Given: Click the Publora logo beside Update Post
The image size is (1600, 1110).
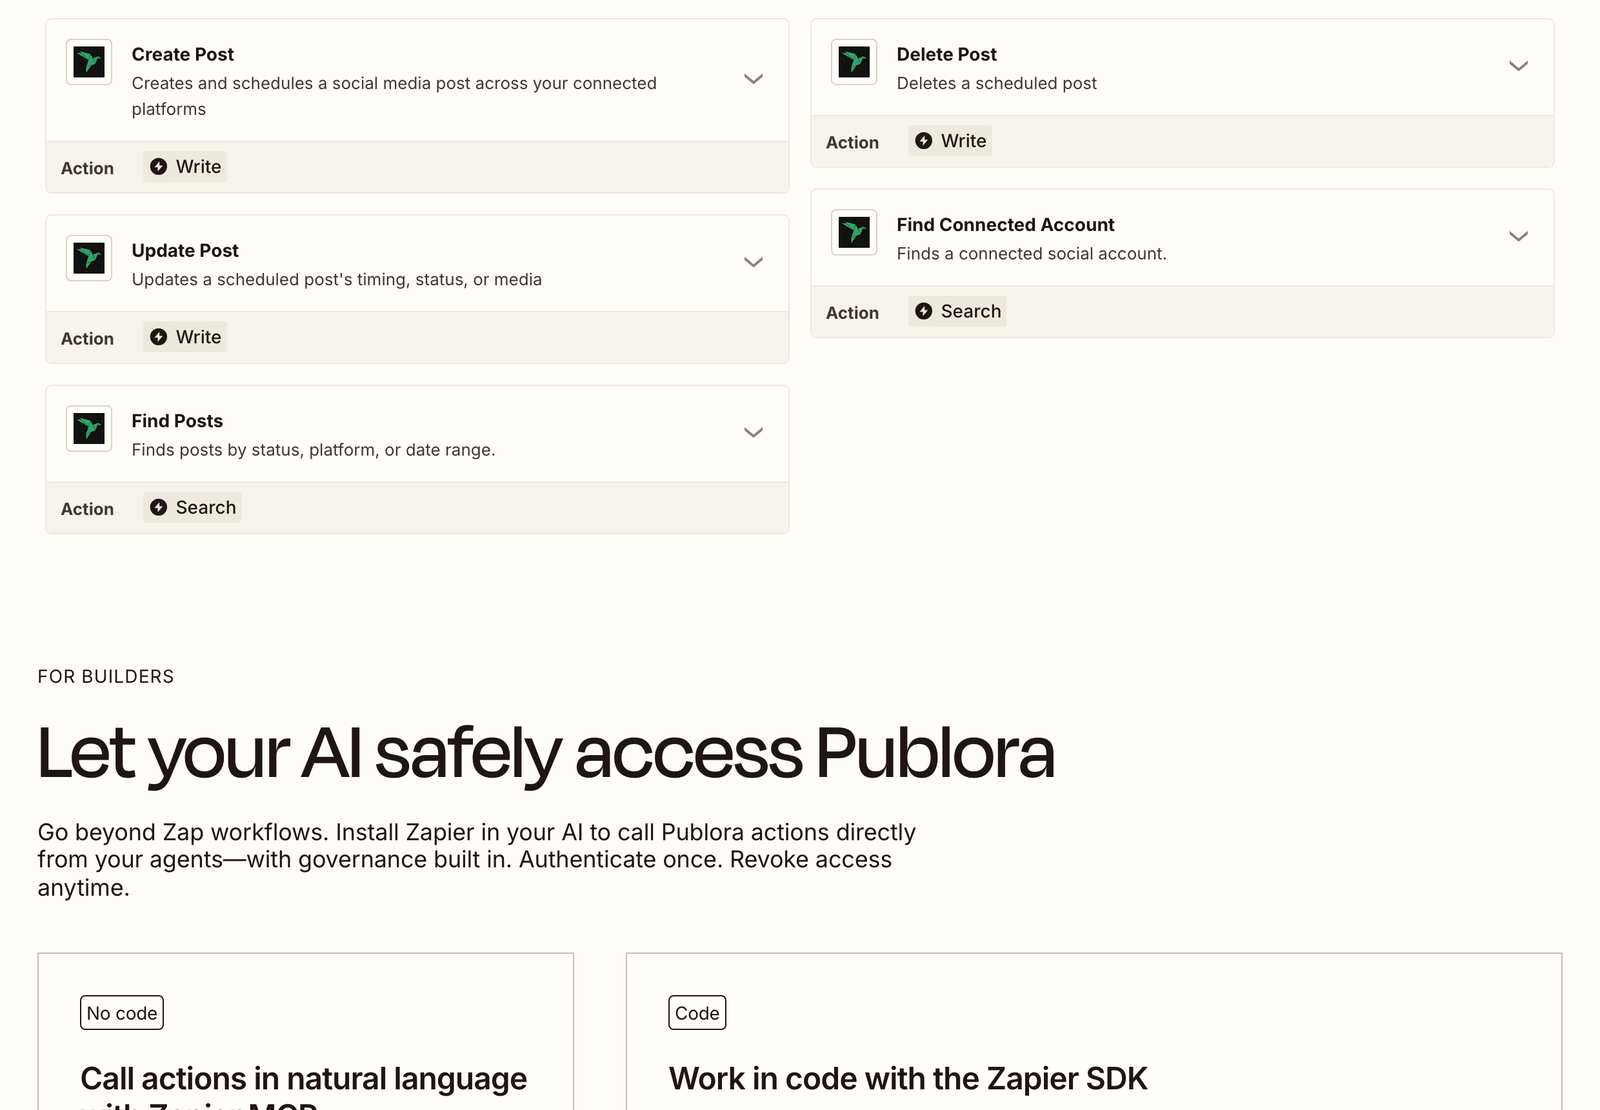Looking at the screenshot, I should (x=89, y=258).
